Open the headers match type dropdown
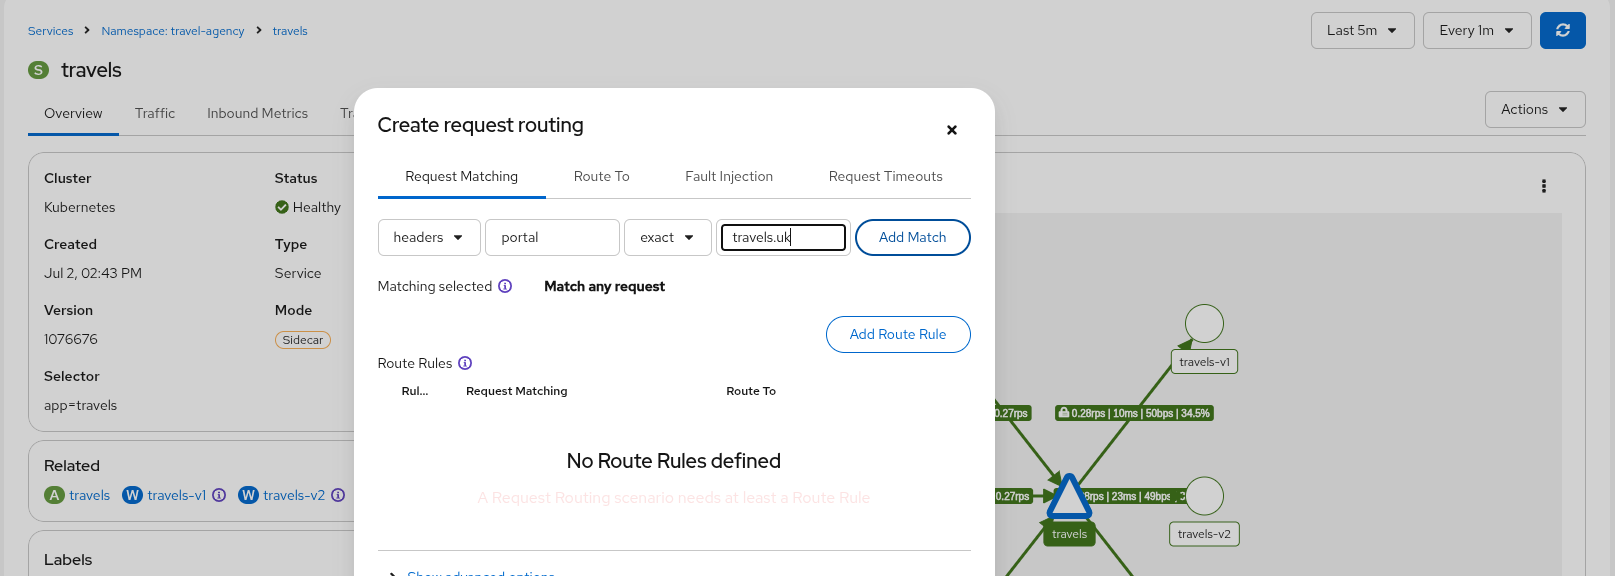The image size is (1615, 576). click(429, 238)
